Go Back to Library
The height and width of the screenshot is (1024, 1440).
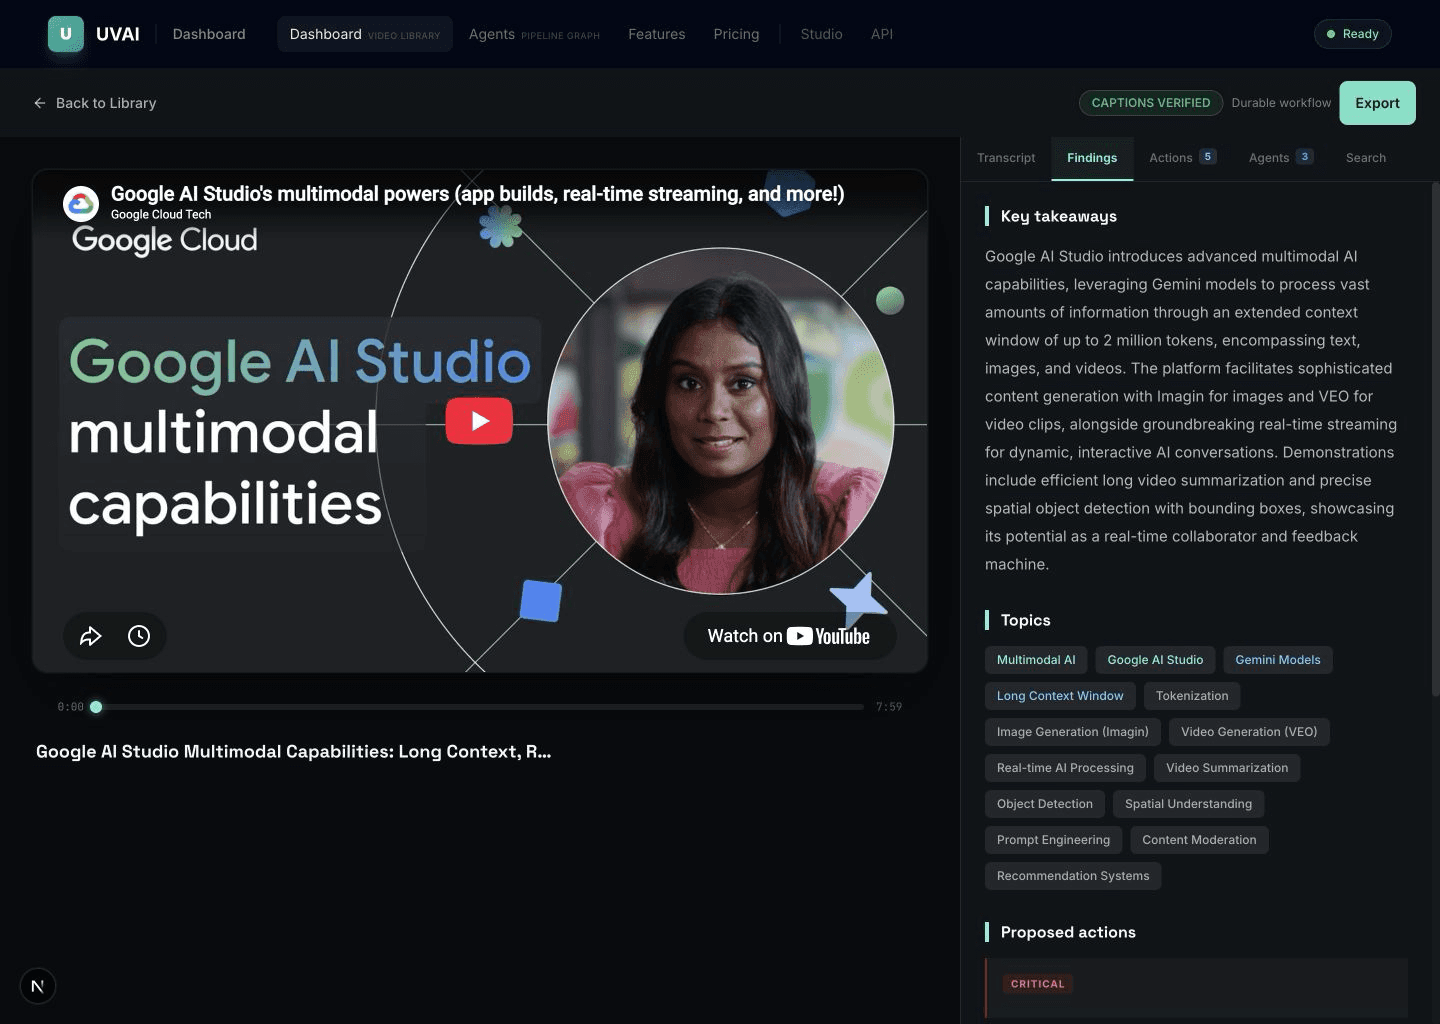click(x=95, y=103)
